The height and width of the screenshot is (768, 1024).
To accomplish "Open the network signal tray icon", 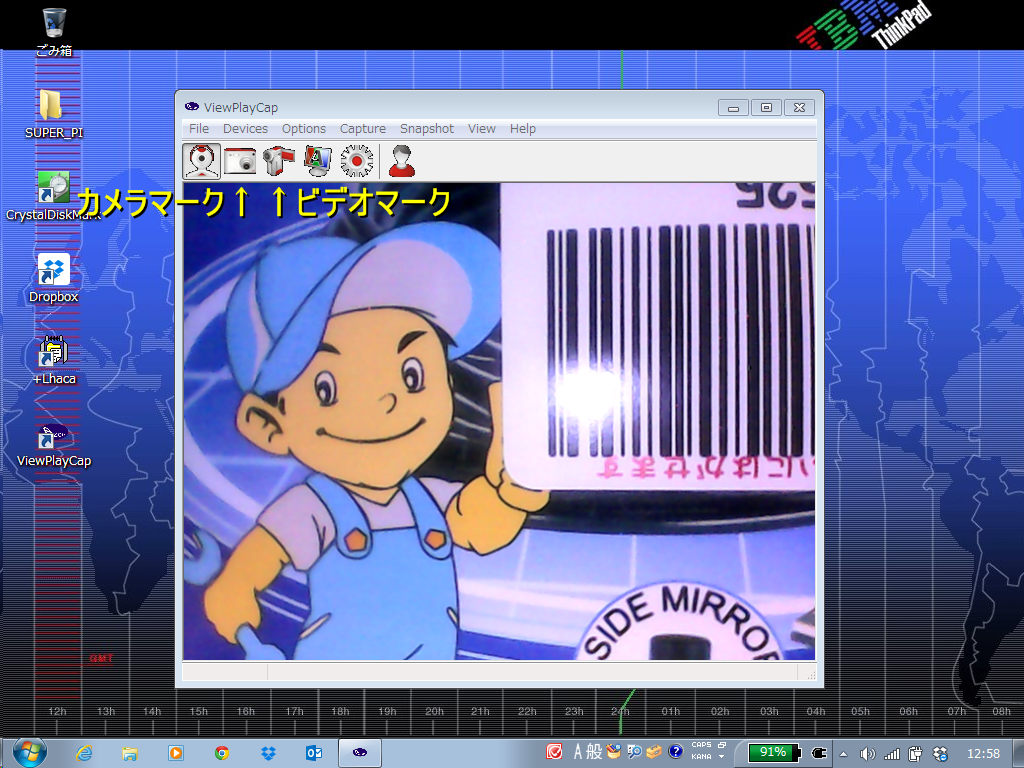I will tap(891, 754).
